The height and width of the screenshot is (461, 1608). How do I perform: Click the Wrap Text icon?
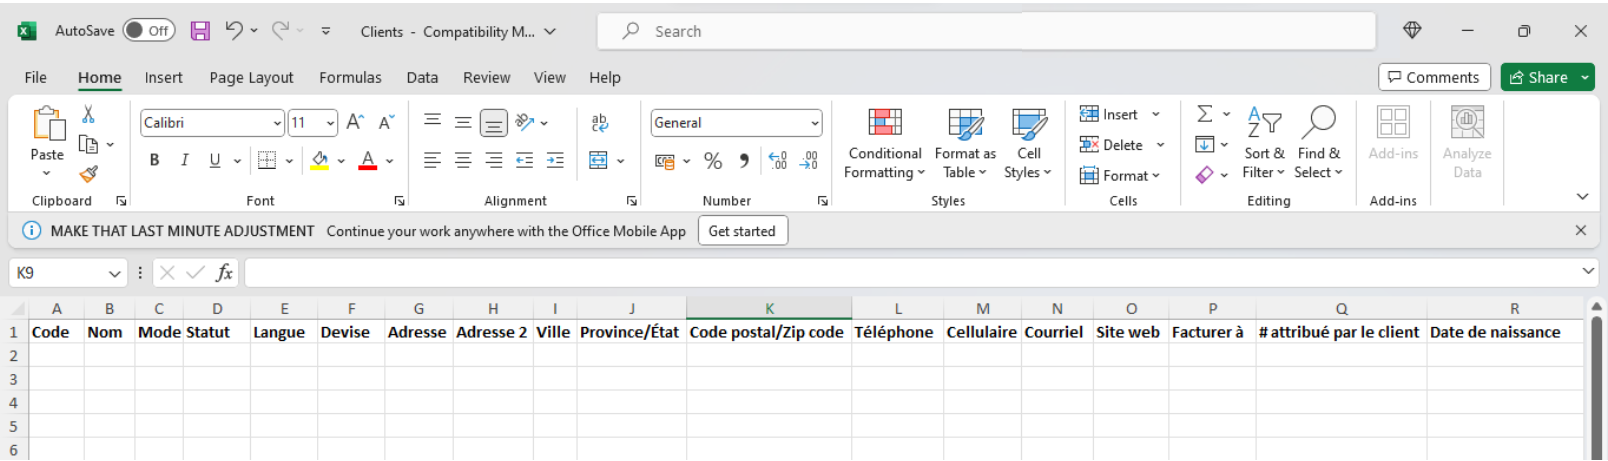tap(600, 122)
